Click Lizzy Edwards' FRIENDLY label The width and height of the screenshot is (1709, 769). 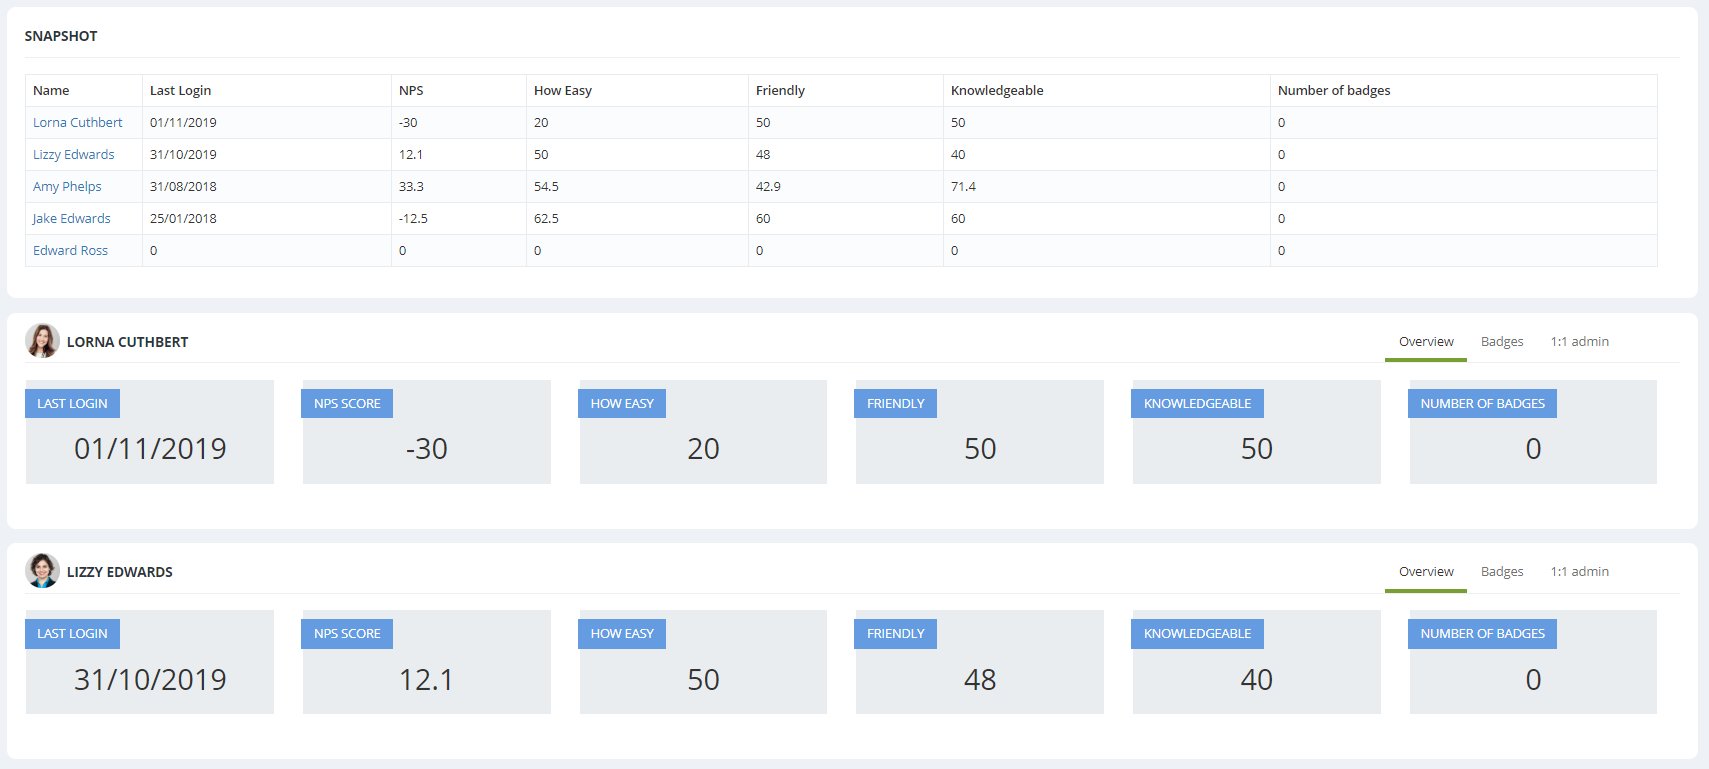(x=896, y=633)
